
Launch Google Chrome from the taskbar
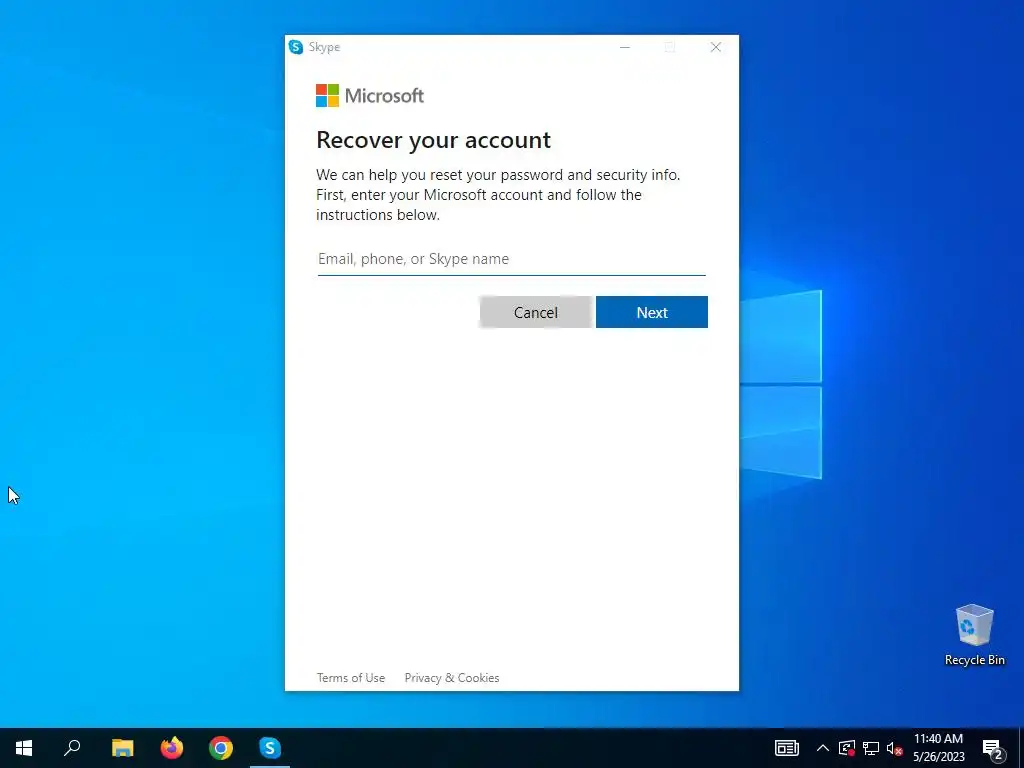click(221, 748)
